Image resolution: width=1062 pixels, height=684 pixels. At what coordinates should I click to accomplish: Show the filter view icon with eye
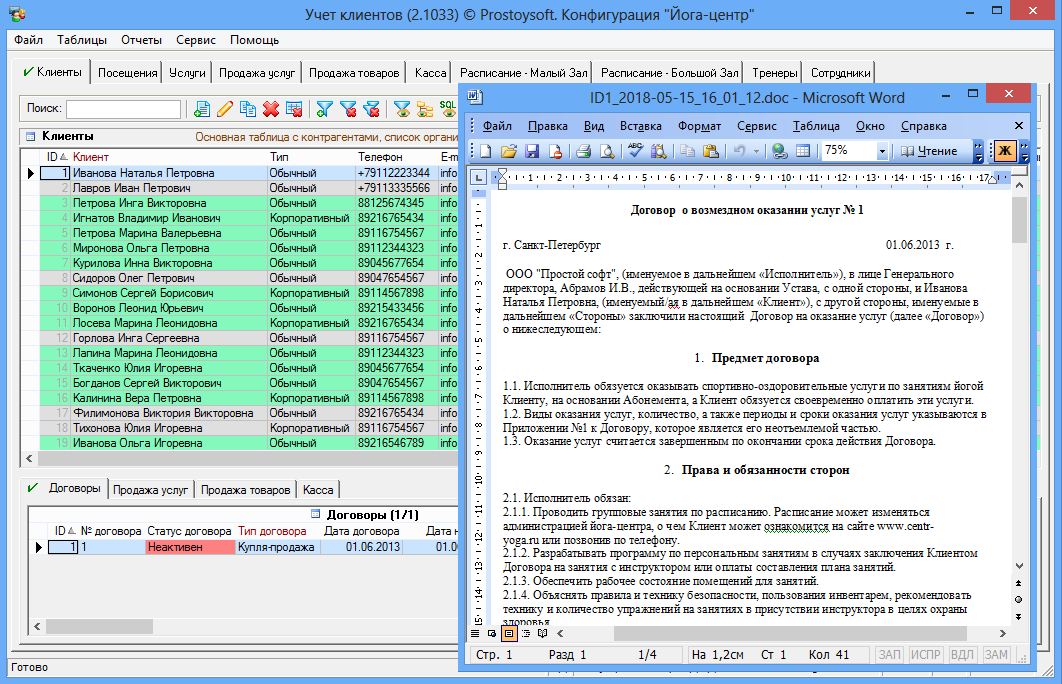pos(402,108)
